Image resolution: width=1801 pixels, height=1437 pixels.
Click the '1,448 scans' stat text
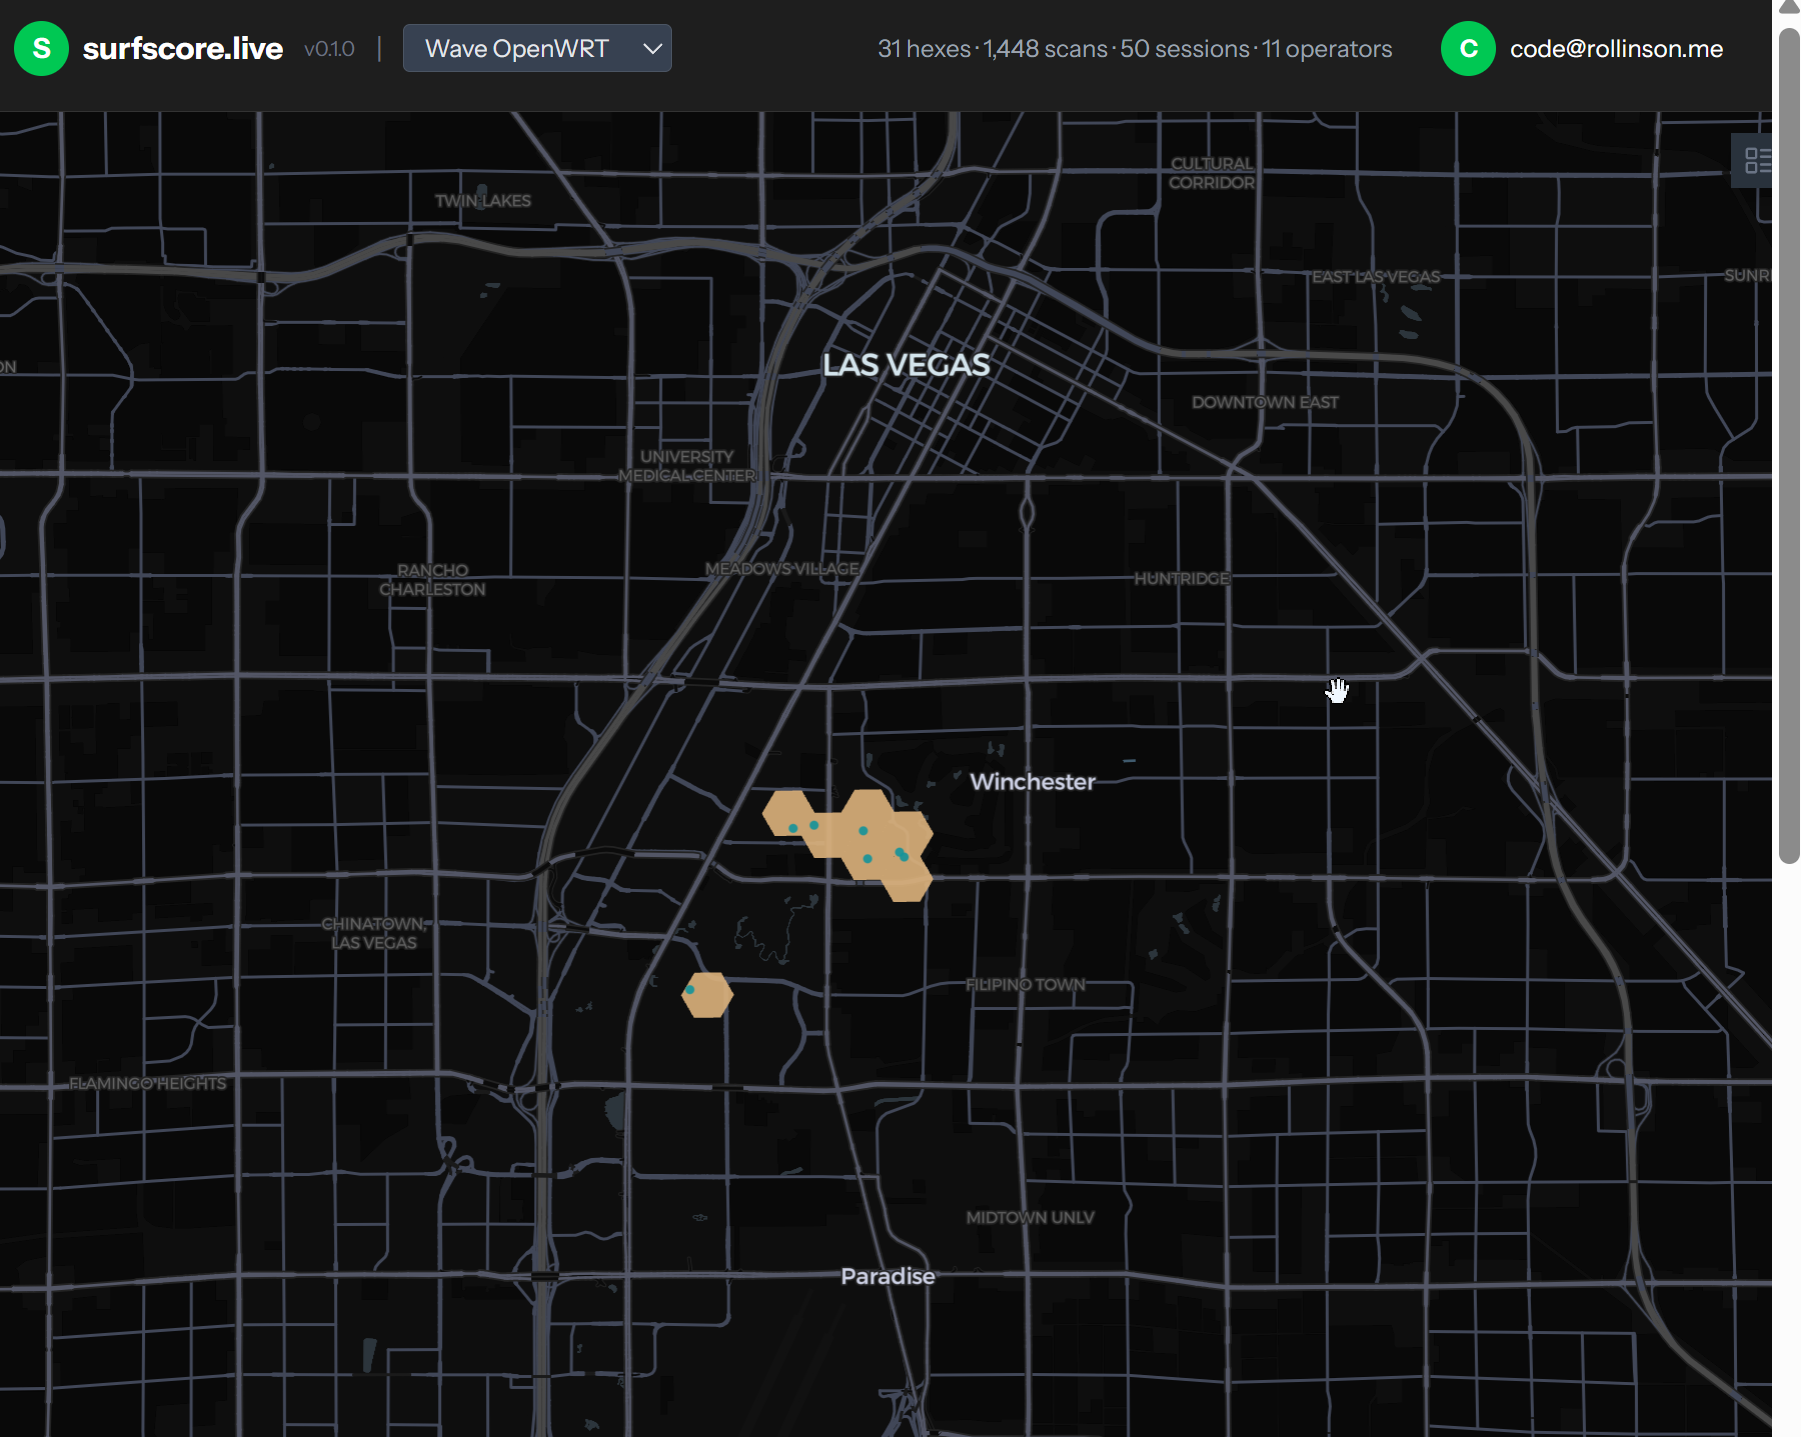click(x=1045, y=49)
